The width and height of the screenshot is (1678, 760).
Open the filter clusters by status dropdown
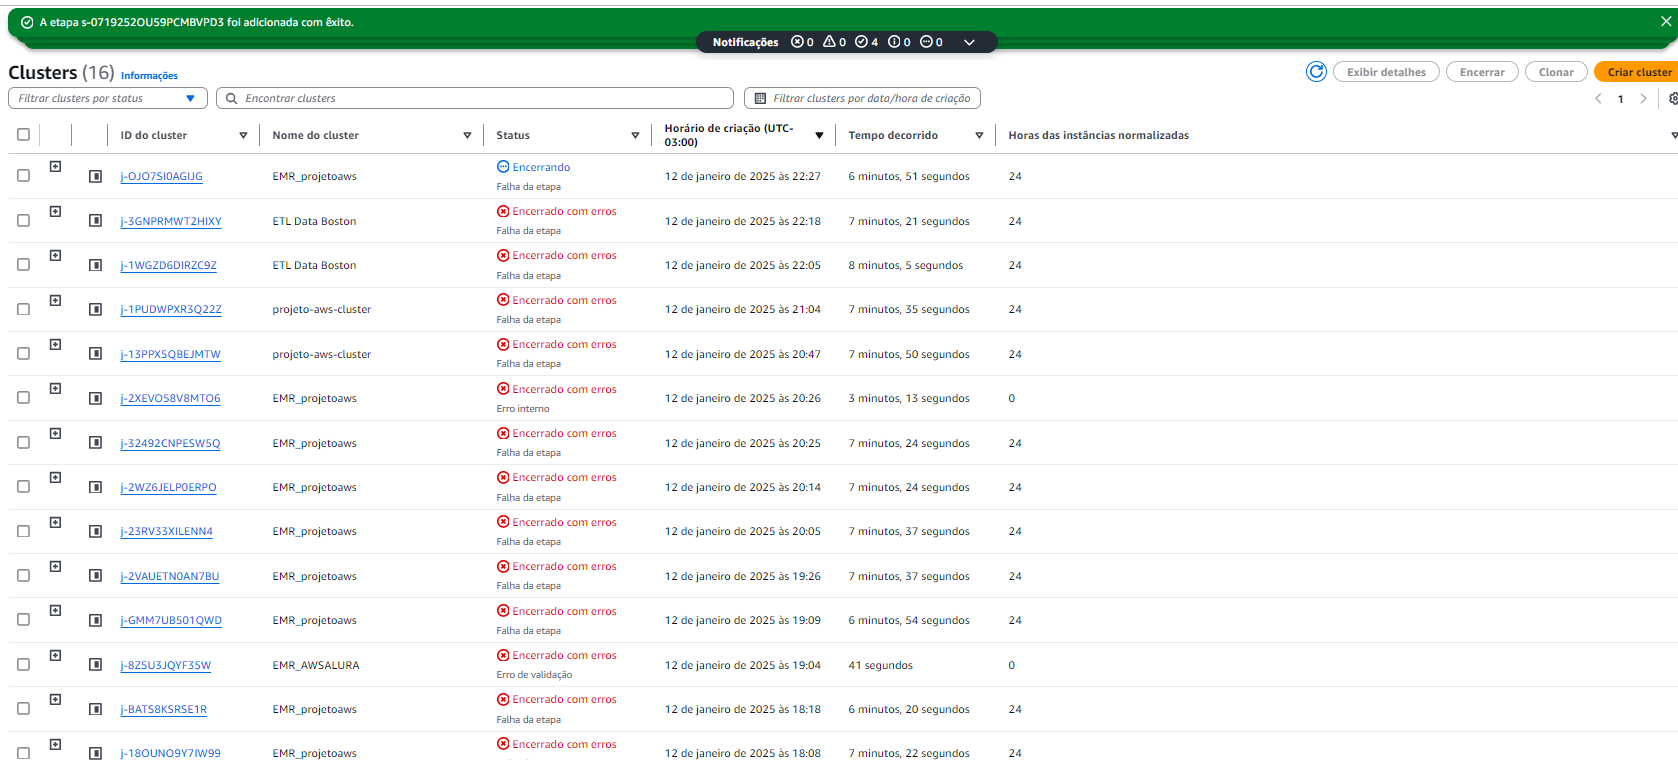coord(108,98)
